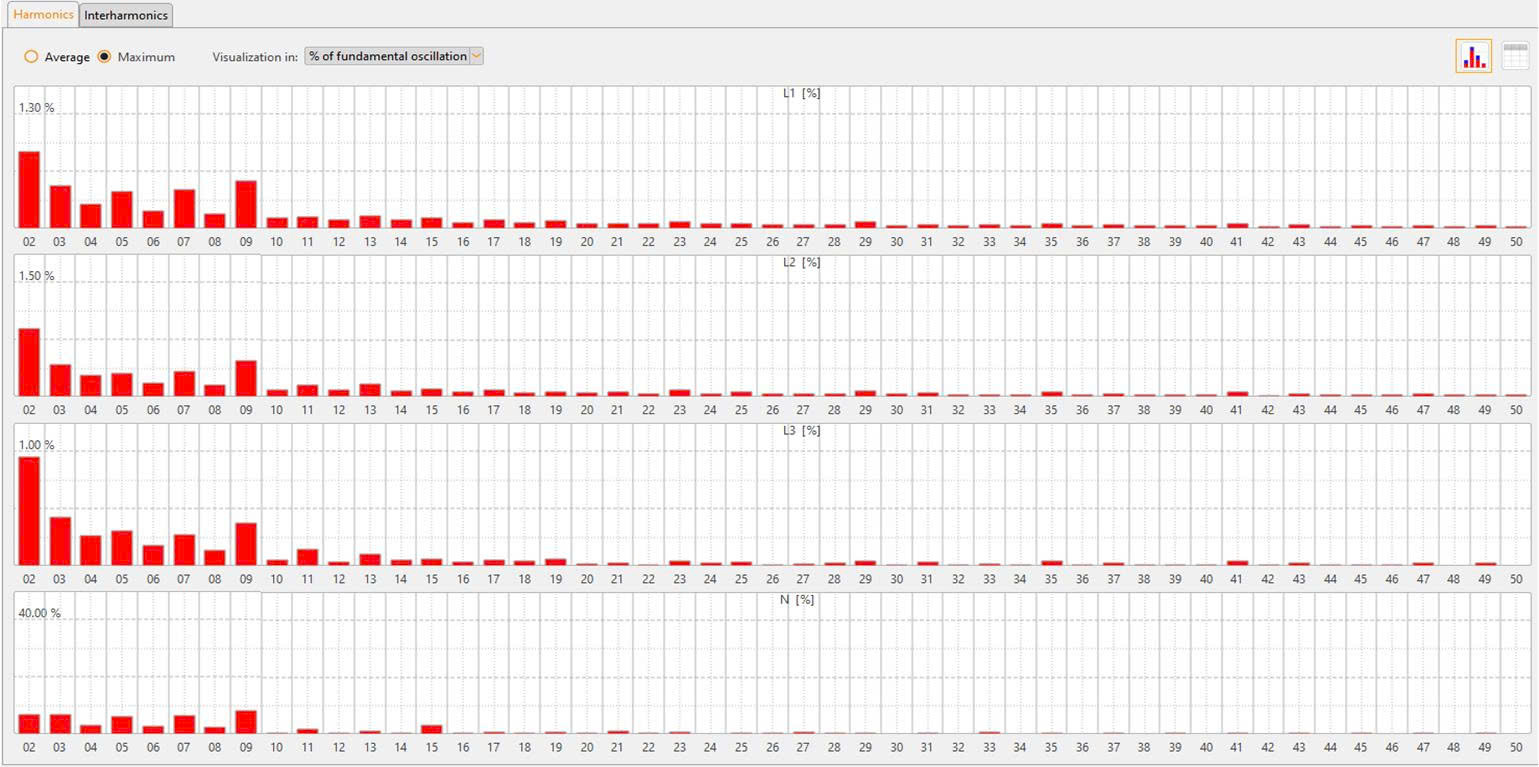Pick harmonic 07 bar in L2 chart
The width and height of the screenshot is (1539, 767).
point(184,384)
